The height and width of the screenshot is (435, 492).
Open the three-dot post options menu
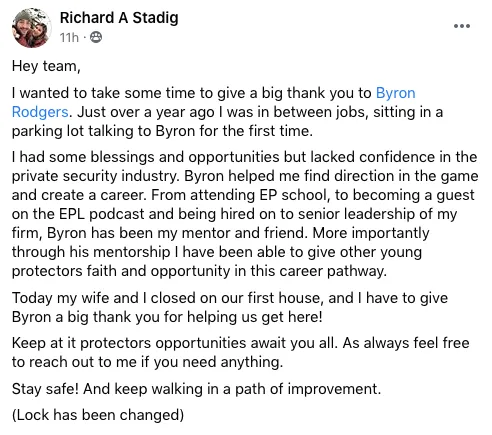pos(462,26)
